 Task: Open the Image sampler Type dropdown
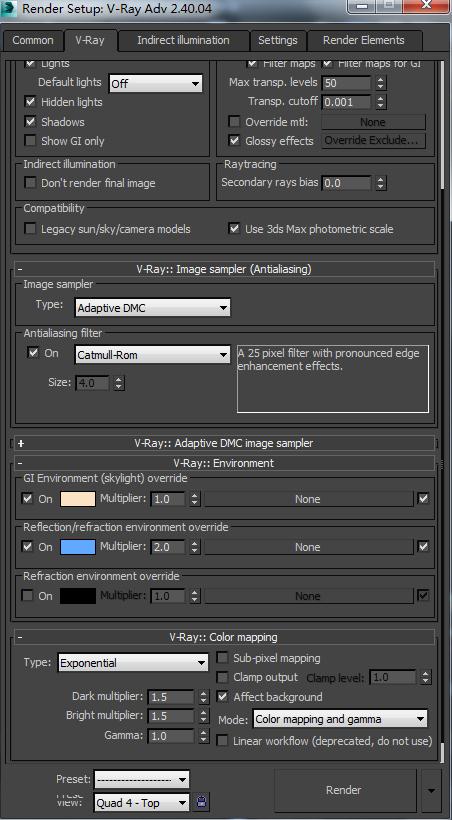[x=153, y=308]
